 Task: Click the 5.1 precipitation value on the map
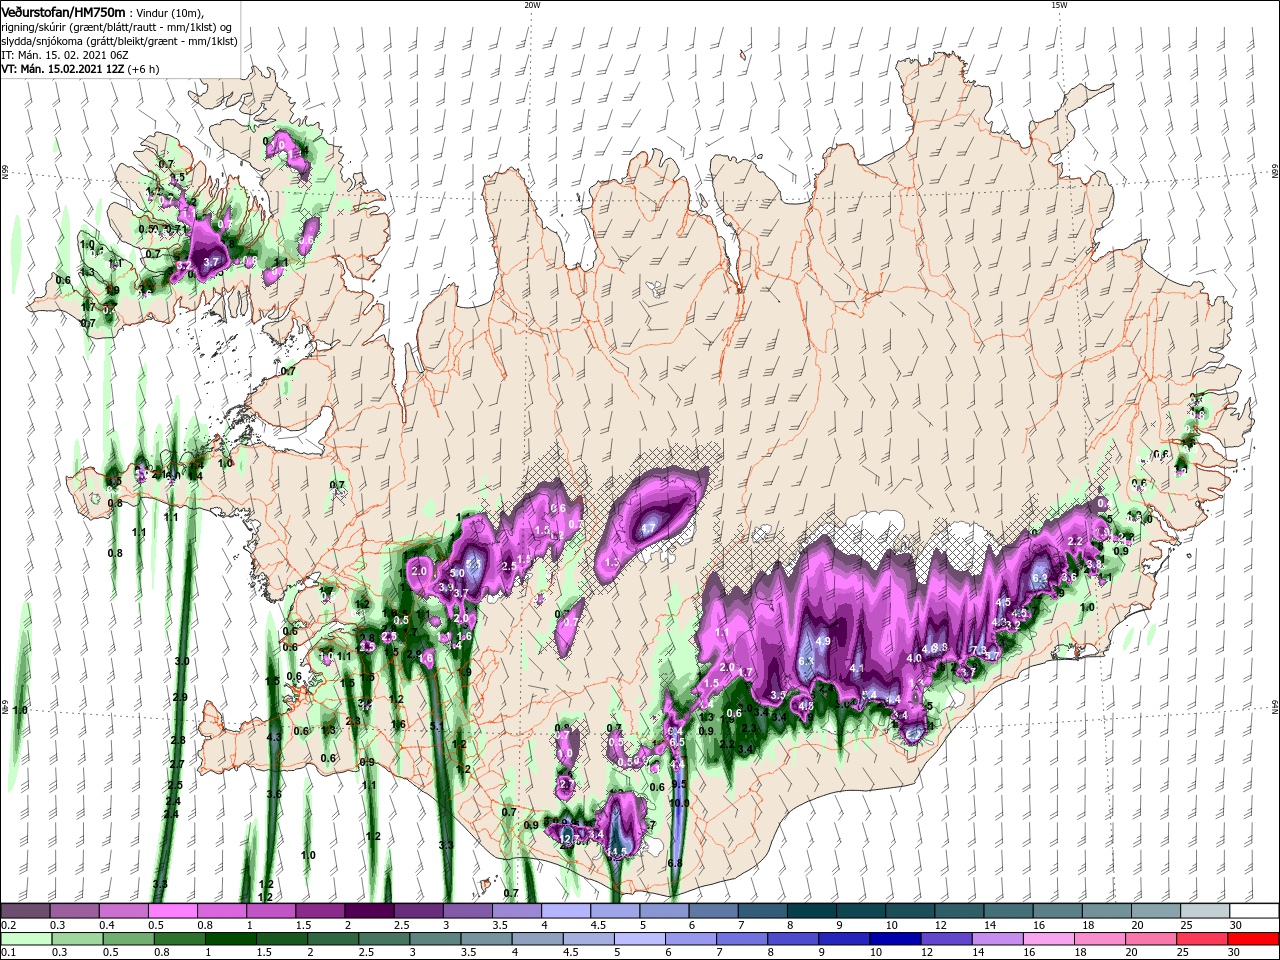(x=436, y=725)
